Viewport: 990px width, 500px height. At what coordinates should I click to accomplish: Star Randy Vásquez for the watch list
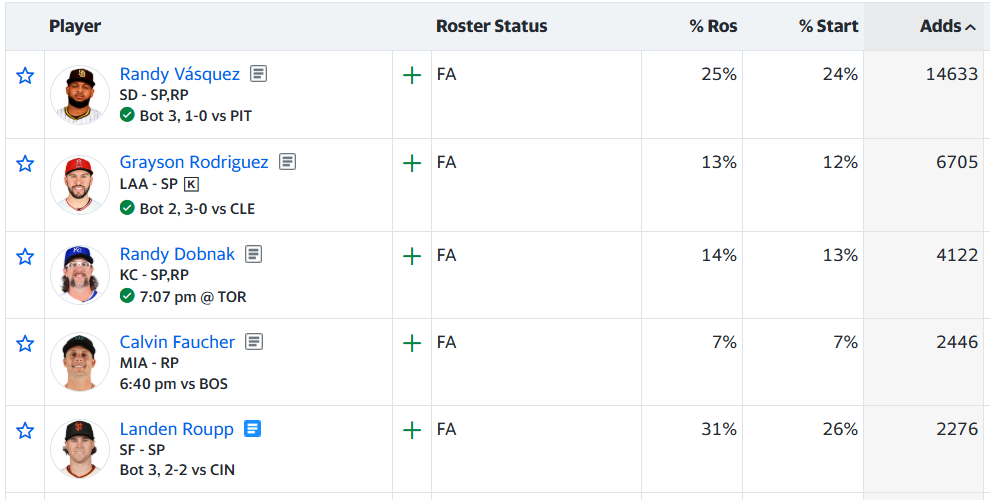pos(25,76)
